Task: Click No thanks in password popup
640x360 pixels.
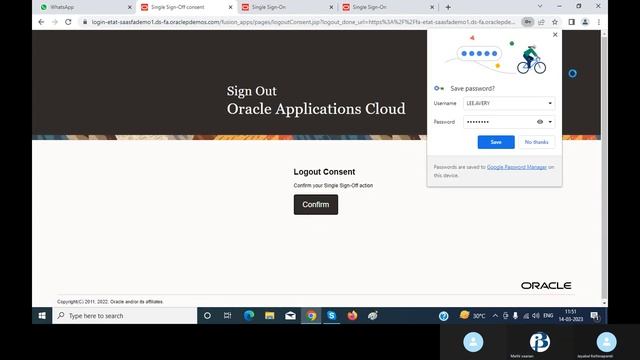Action: pyautogui.click(x=536, y=142)
